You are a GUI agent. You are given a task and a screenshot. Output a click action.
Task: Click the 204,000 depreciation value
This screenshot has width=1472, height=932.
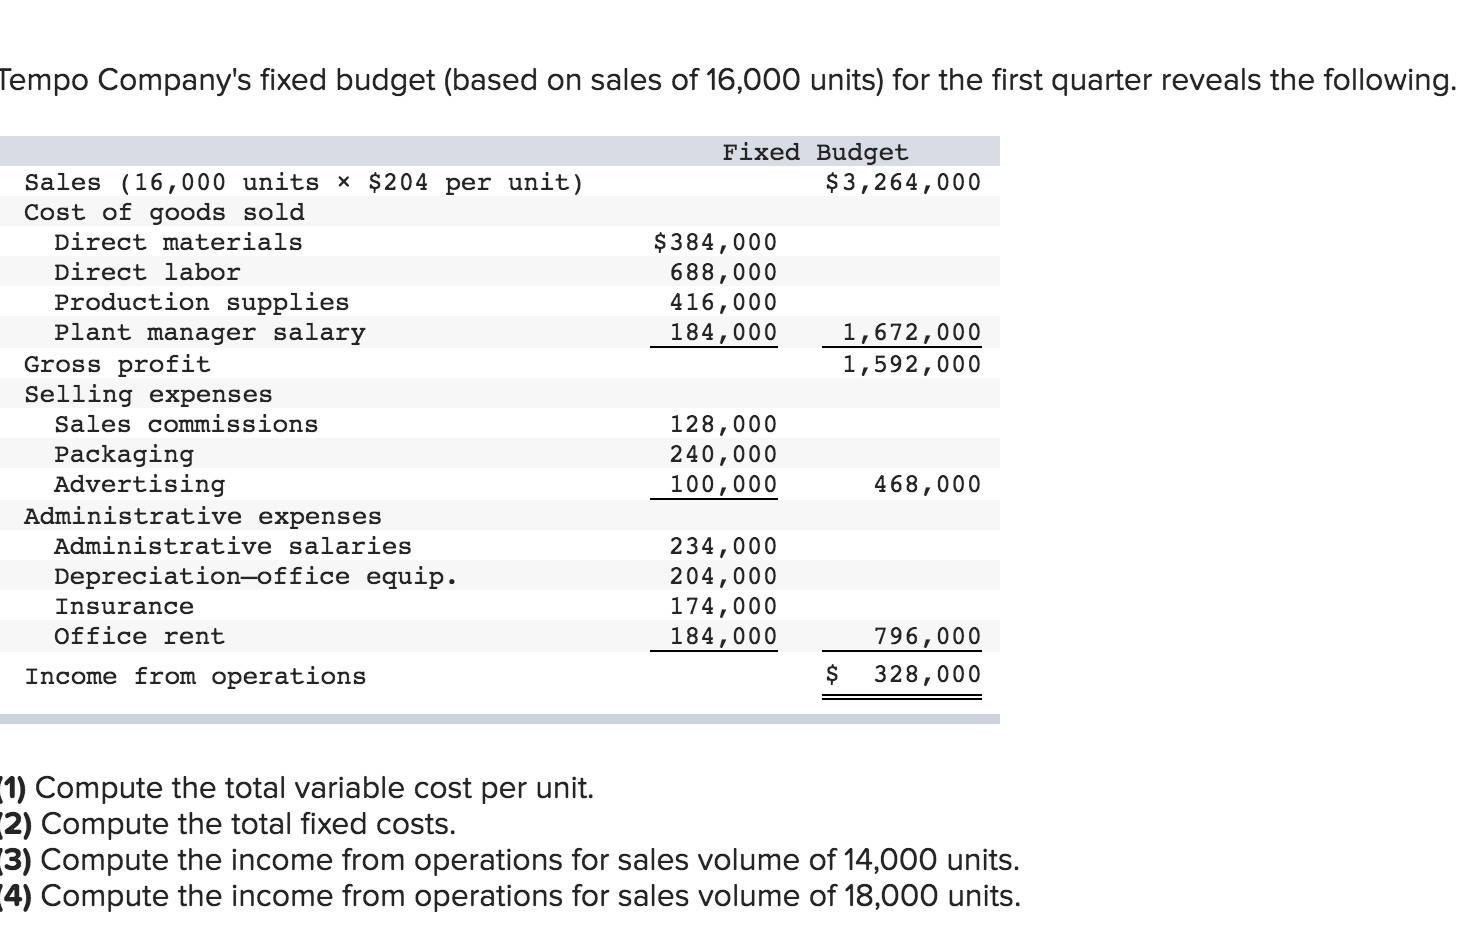tap(723, 576)
